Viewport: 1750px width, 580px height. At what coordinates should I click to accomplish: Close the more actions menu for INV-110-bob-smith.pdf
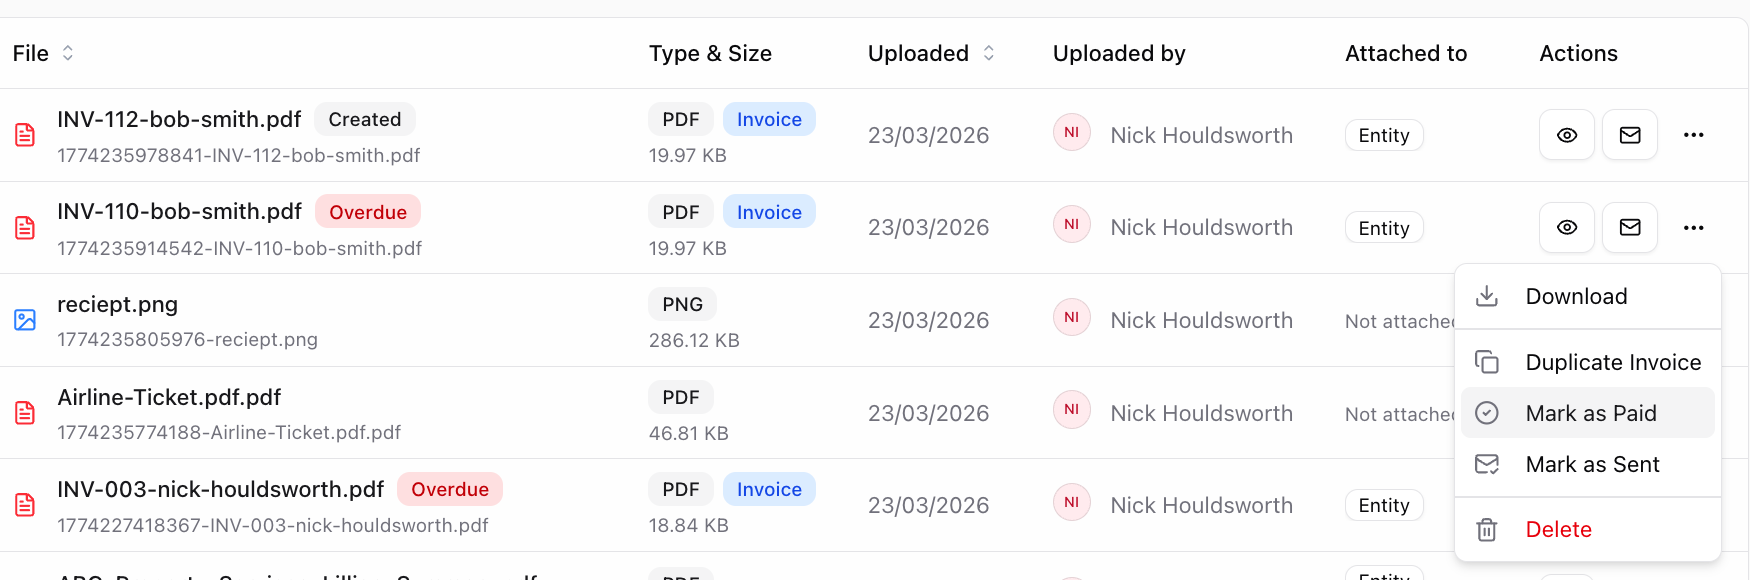1693,228
